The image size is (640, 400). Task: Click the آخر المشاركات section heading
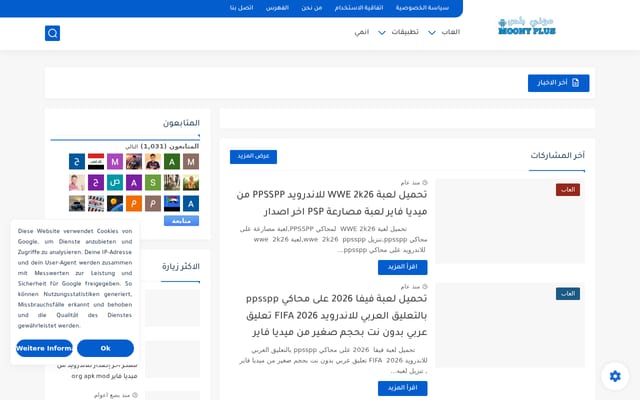point(558,156)
